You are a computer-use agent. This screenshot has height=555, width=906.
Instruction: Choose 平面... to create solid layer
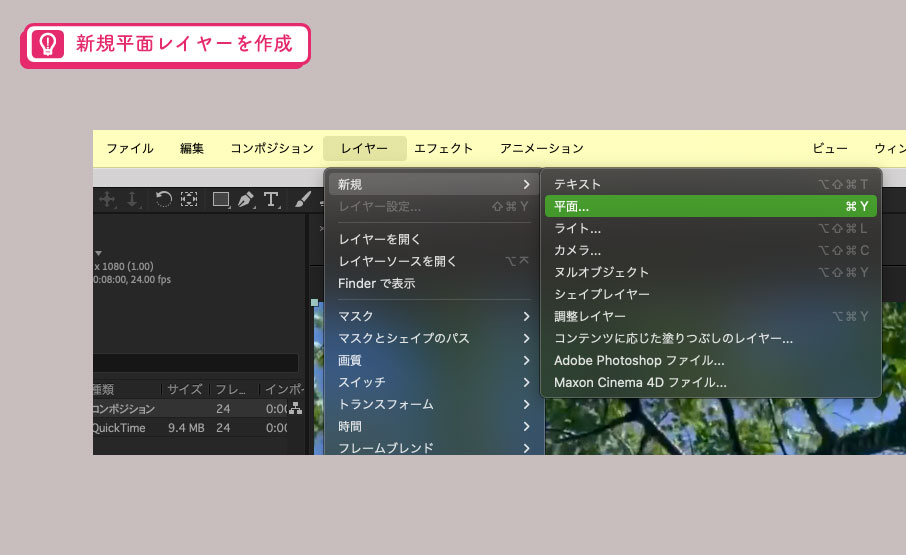[x=711, y=206]
